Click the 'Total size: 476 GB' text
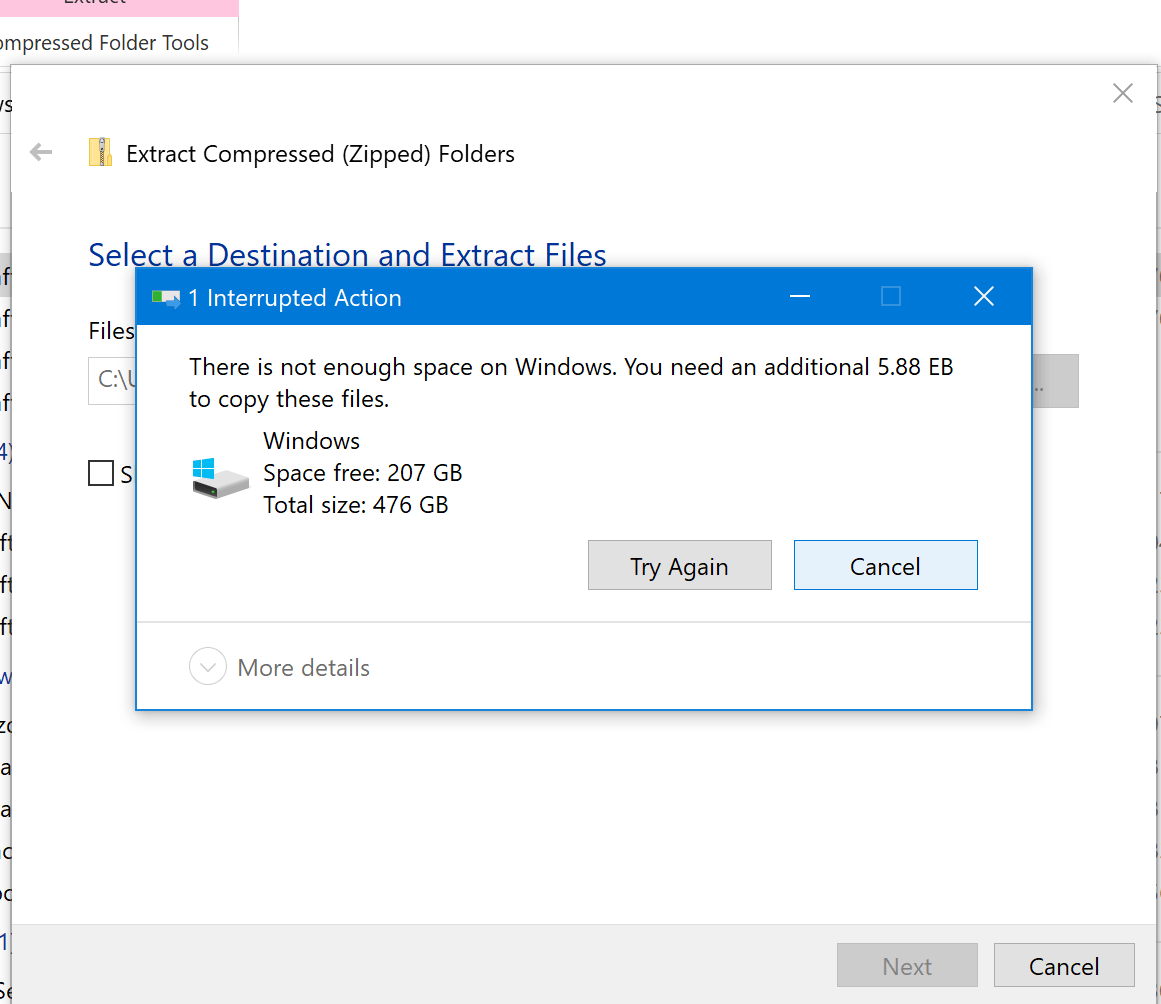 (356, 505)
